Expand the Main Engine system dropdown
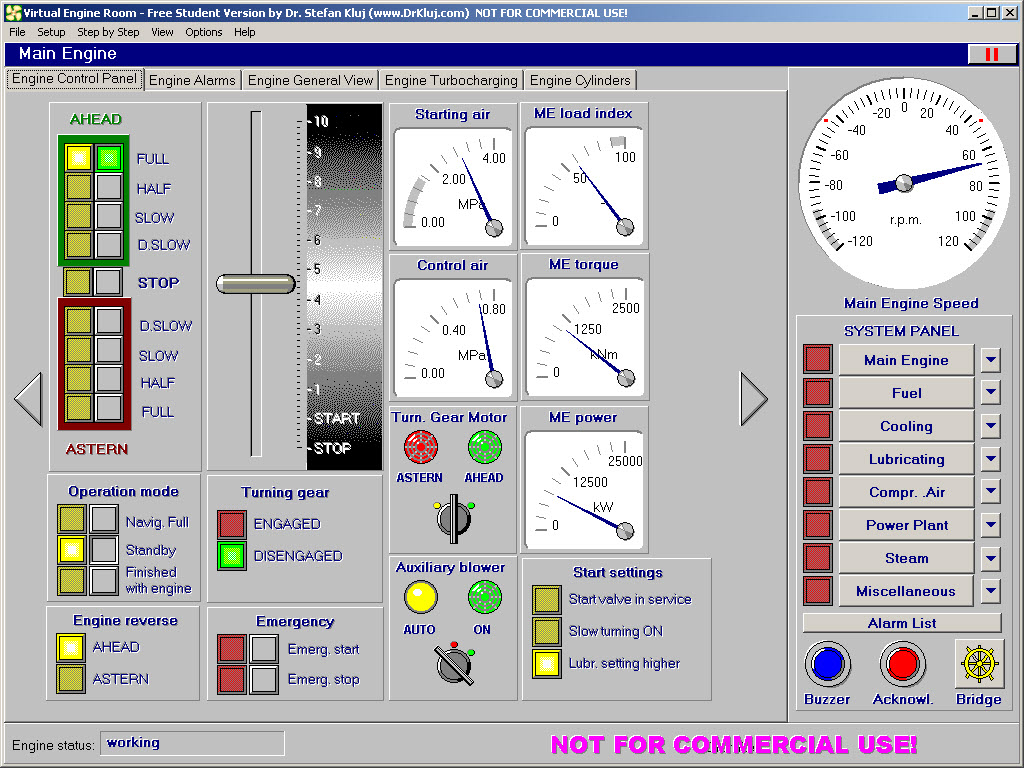Viewport: 1024px width, 768px height. pyautogui.click(x=990, y=360)
